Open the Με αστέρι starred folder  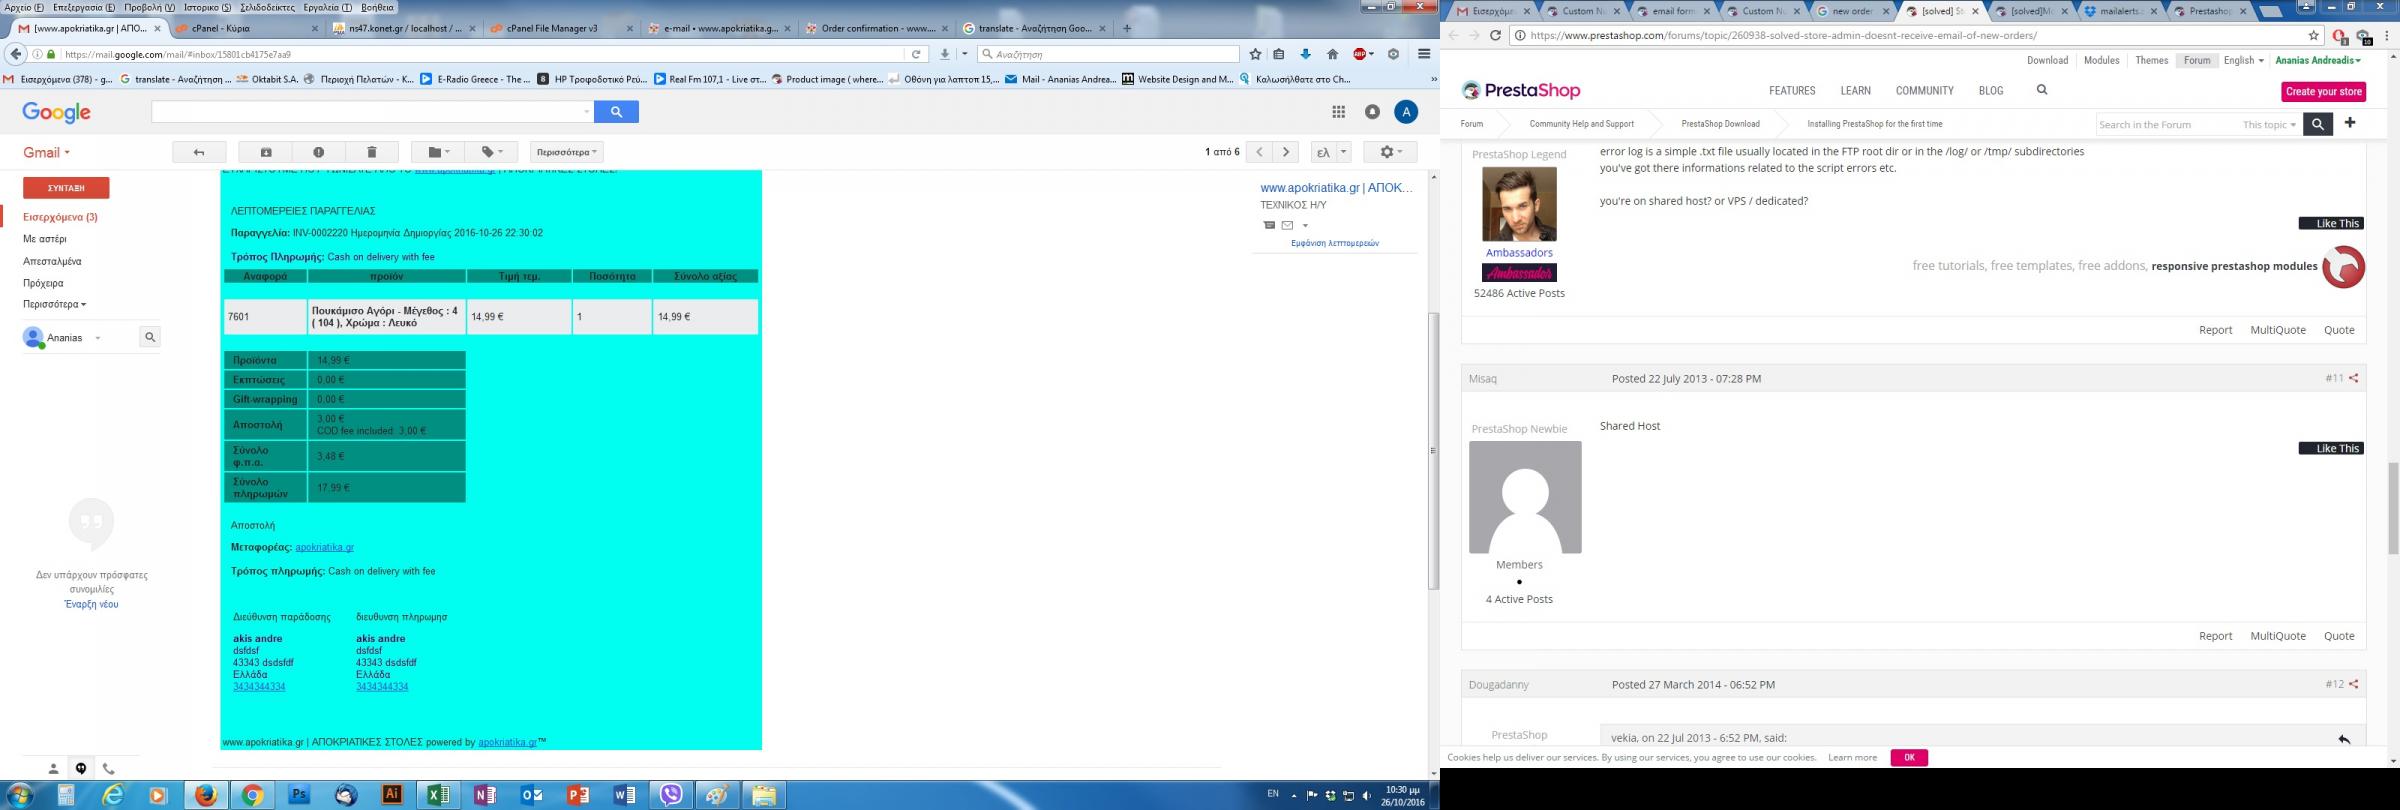45,239
